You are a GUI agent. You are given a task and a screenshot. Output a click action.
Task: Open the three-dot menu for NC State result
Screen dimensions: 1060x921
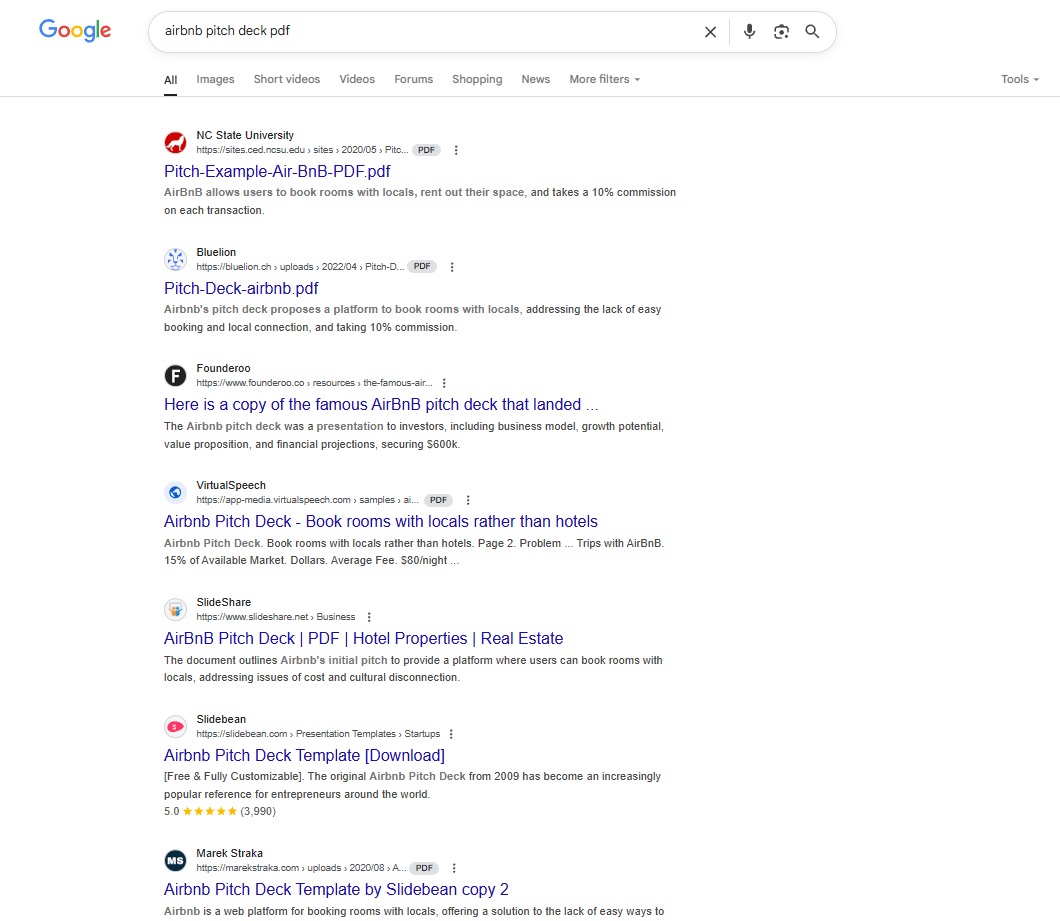456,150
